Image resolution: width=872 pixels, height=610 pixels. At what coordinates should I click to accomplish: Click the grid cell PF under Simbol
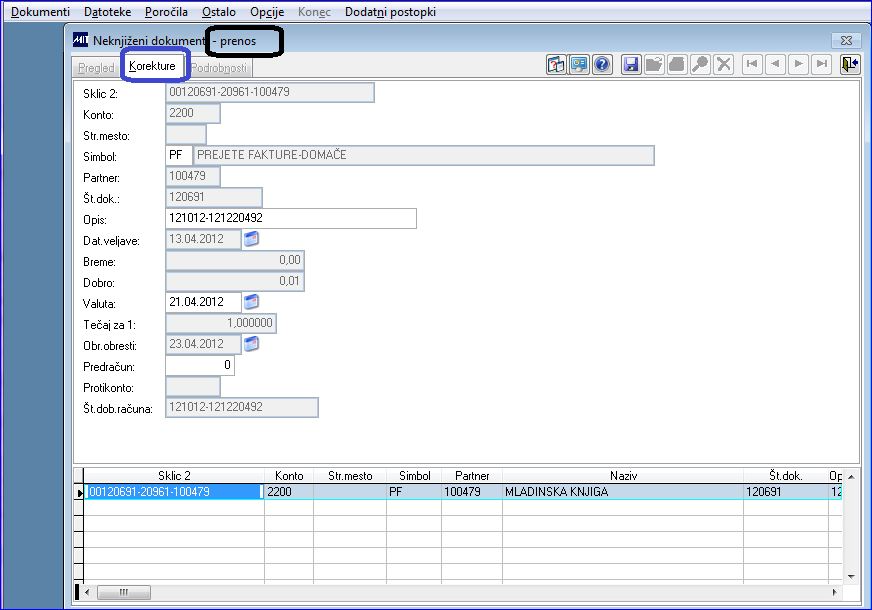coord(414,492)
